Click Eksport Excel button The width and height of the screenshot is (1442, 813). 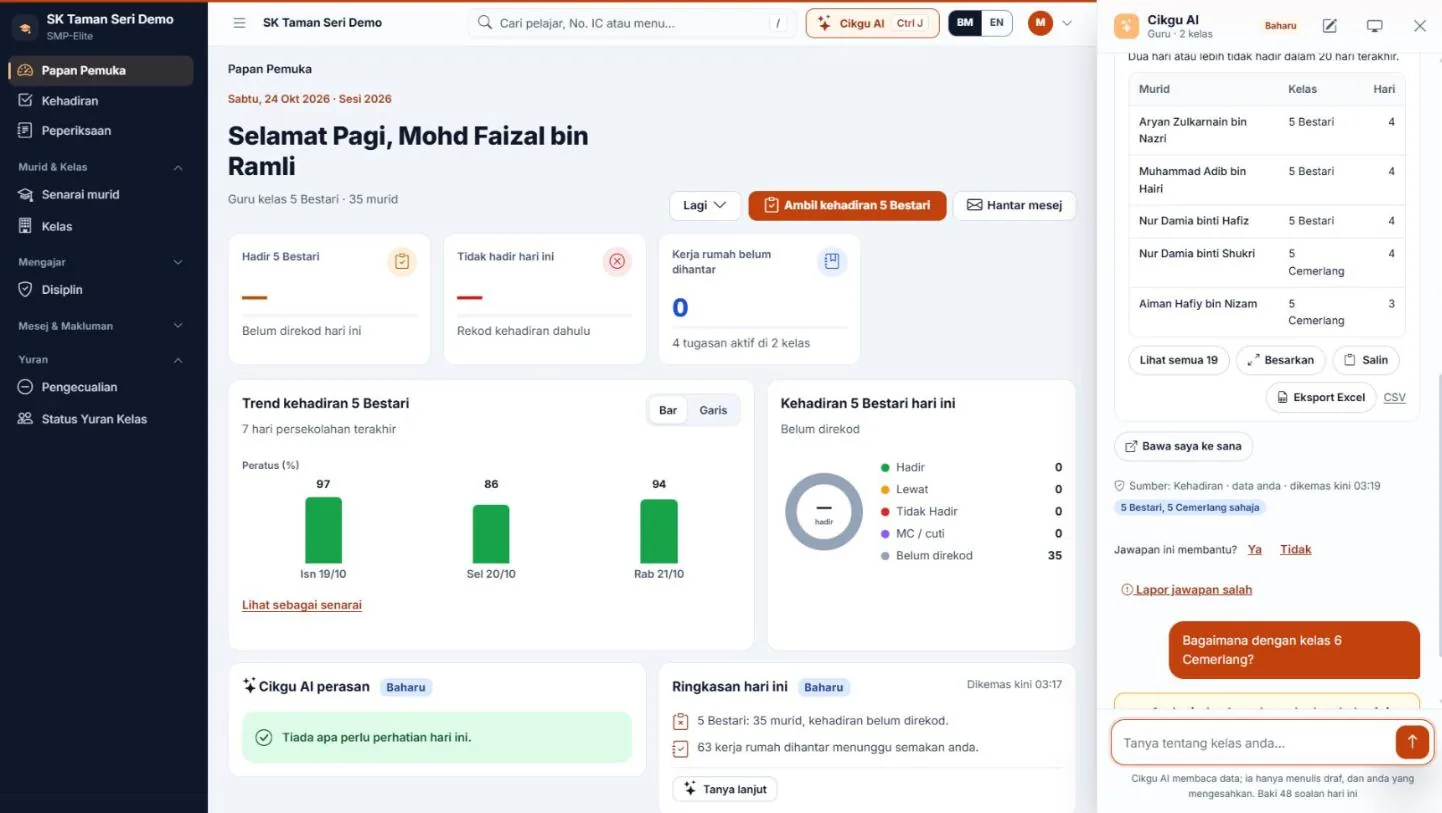pos(1320,397)
